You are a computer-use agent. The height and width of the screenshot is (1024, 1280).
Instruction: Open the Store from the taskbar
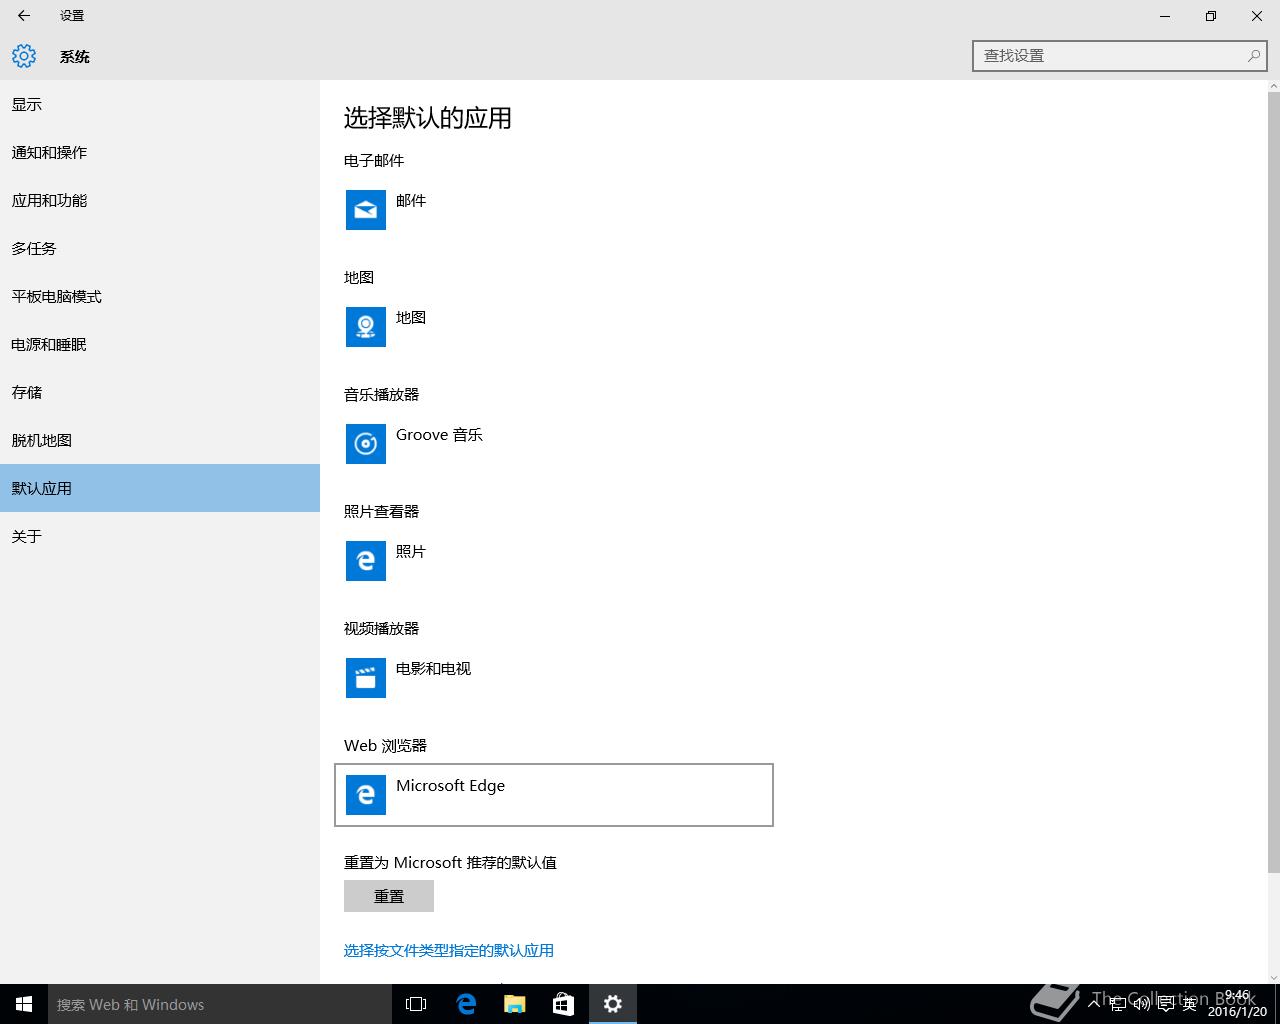[x=564, y=1004]
